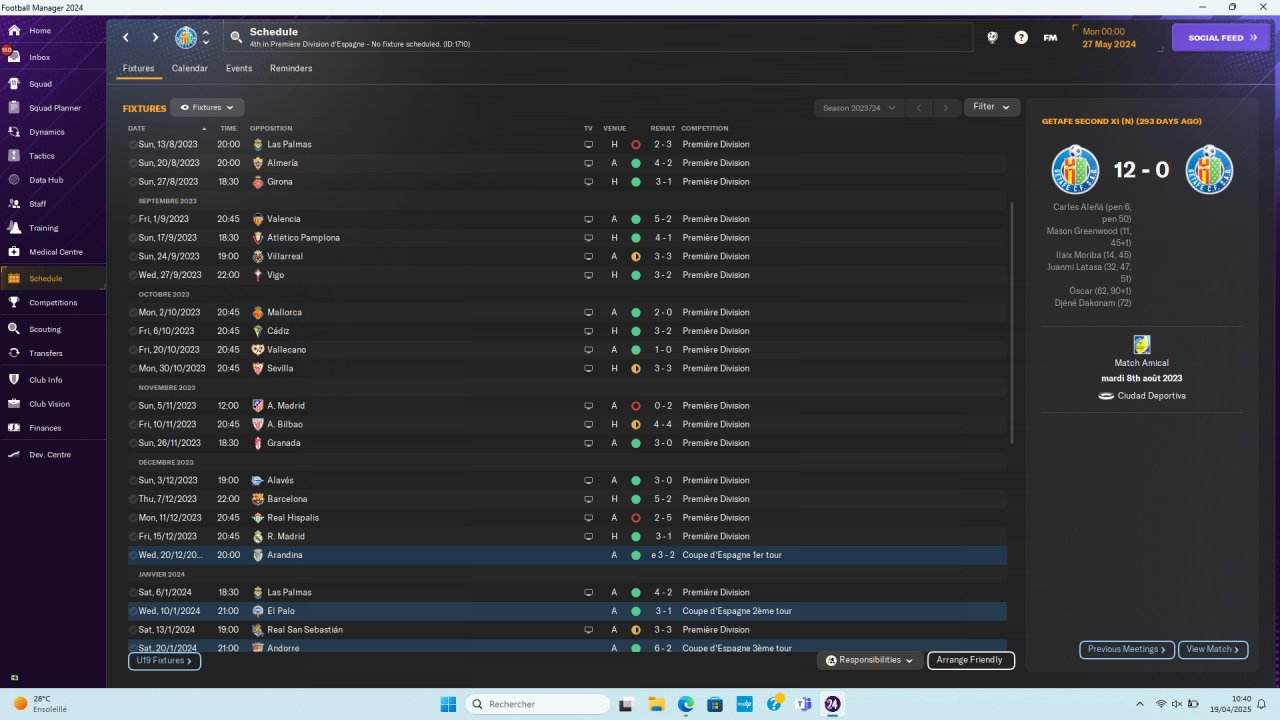Image resolution: width=1280 pixels, height=720 pixels.
Task: Open the Dev. Centre screen
Action: click(x=50, y=455)
